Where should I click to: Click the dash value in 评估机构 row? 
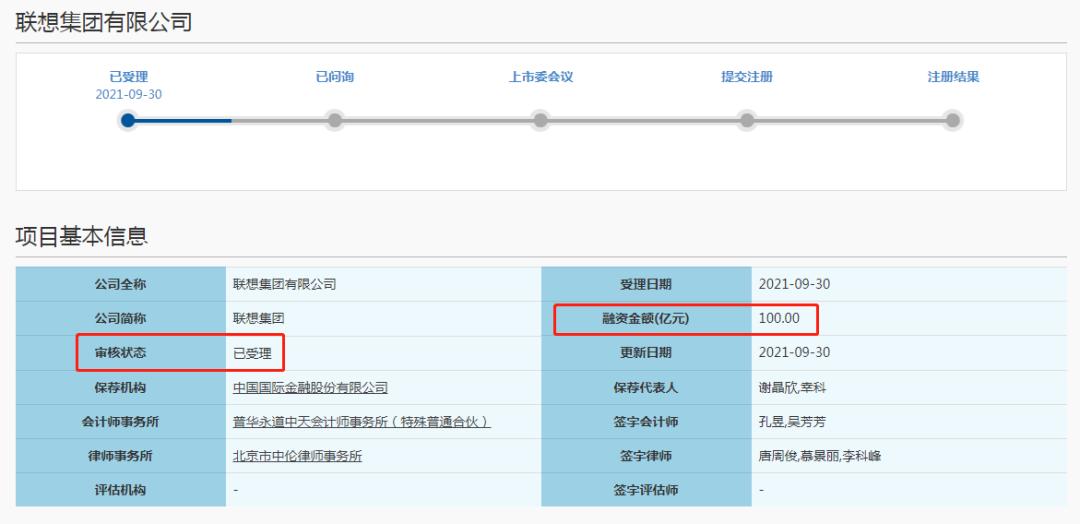pyautogui.click(x=236, y=490)
